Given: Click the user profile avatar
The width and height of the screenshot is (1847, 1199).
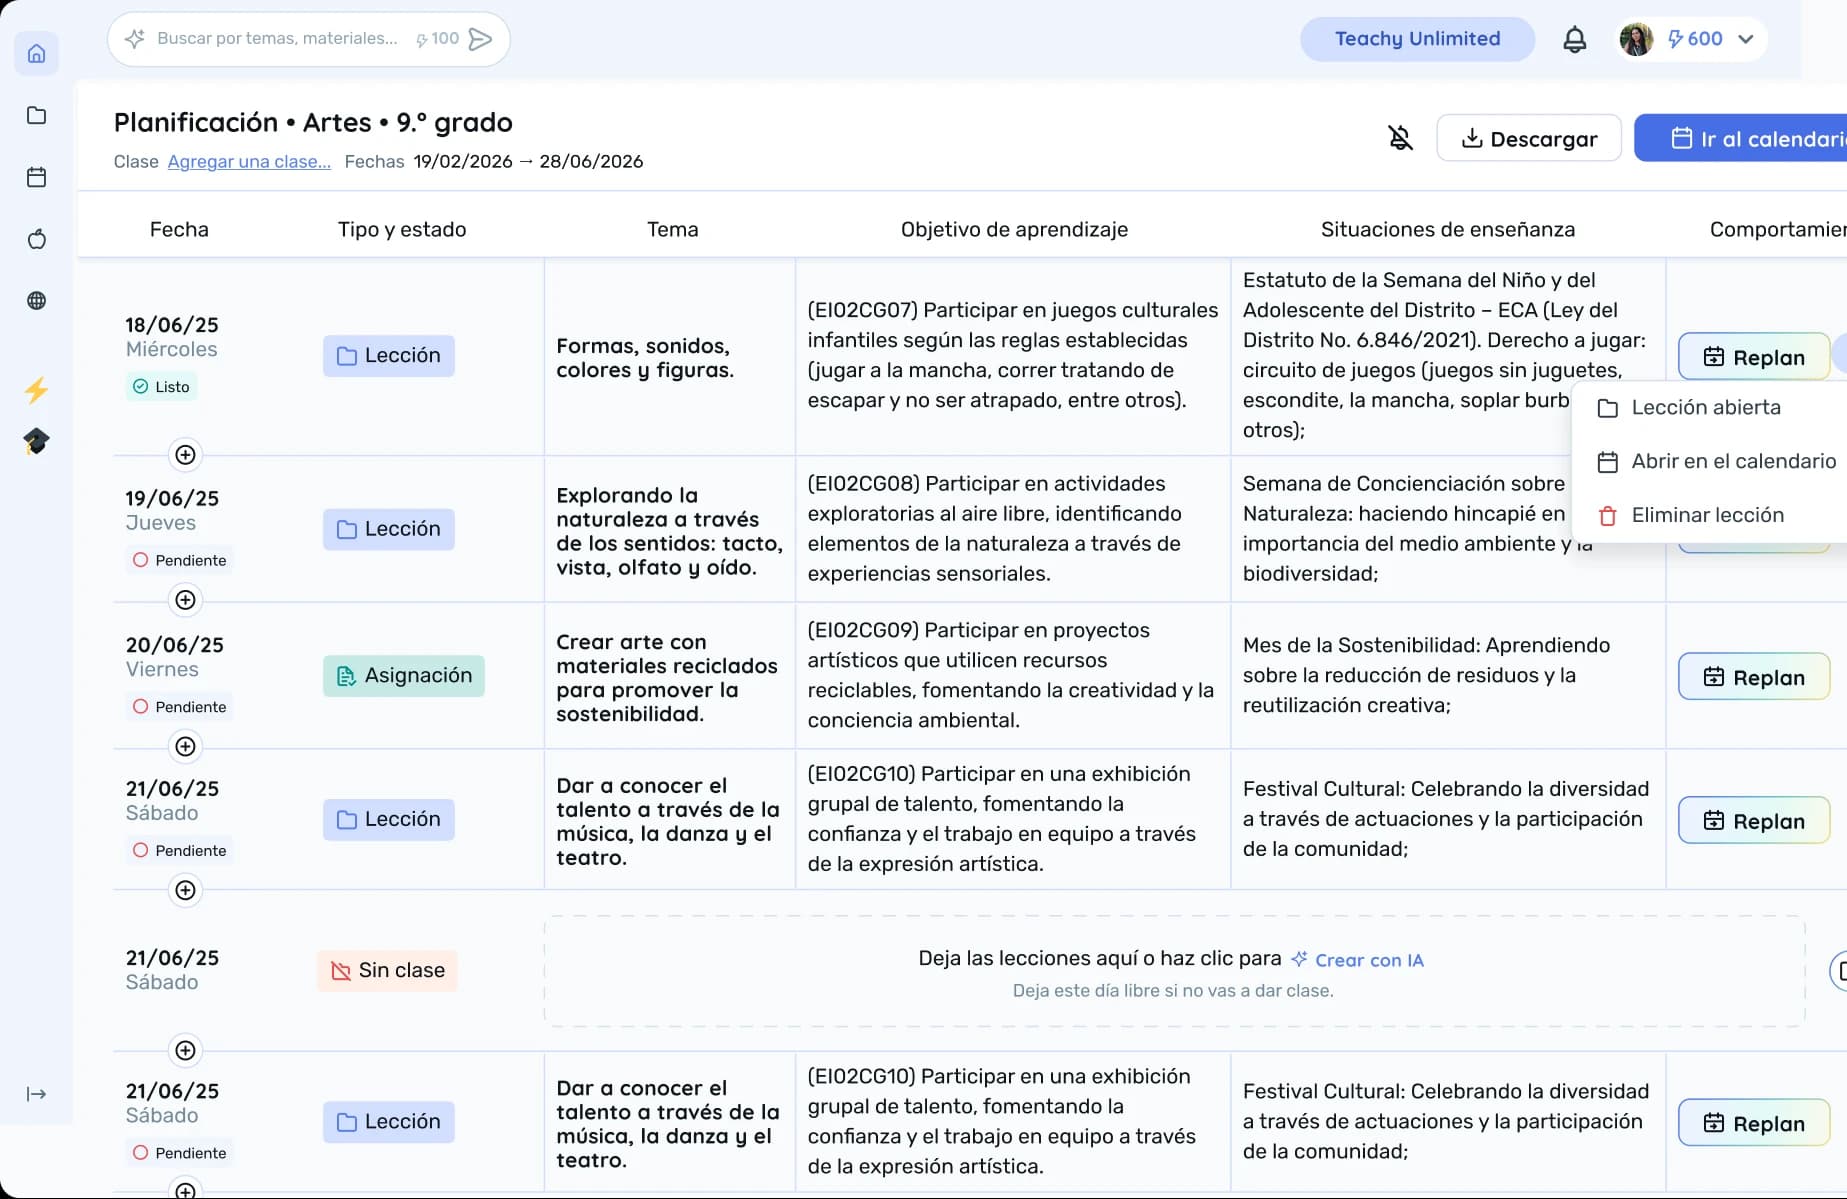Looking at the screenshot, I should click(1636, 39).
